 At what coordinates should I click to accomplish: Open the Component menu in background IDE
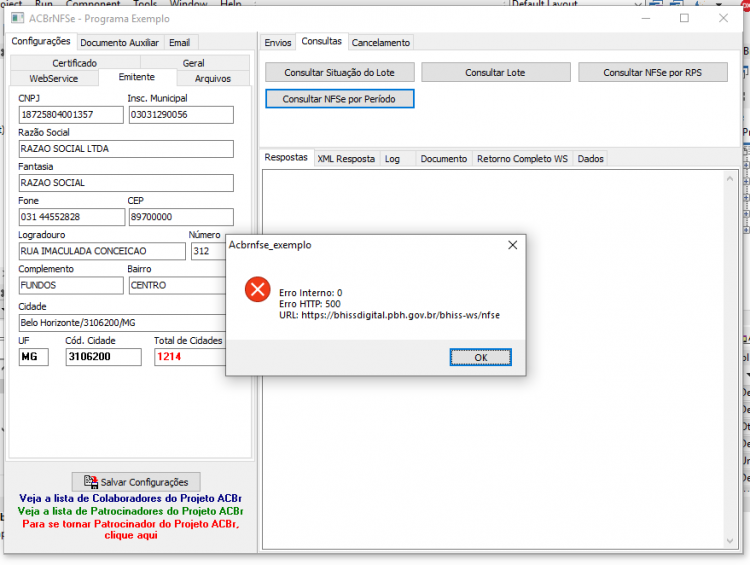[93, 3]
